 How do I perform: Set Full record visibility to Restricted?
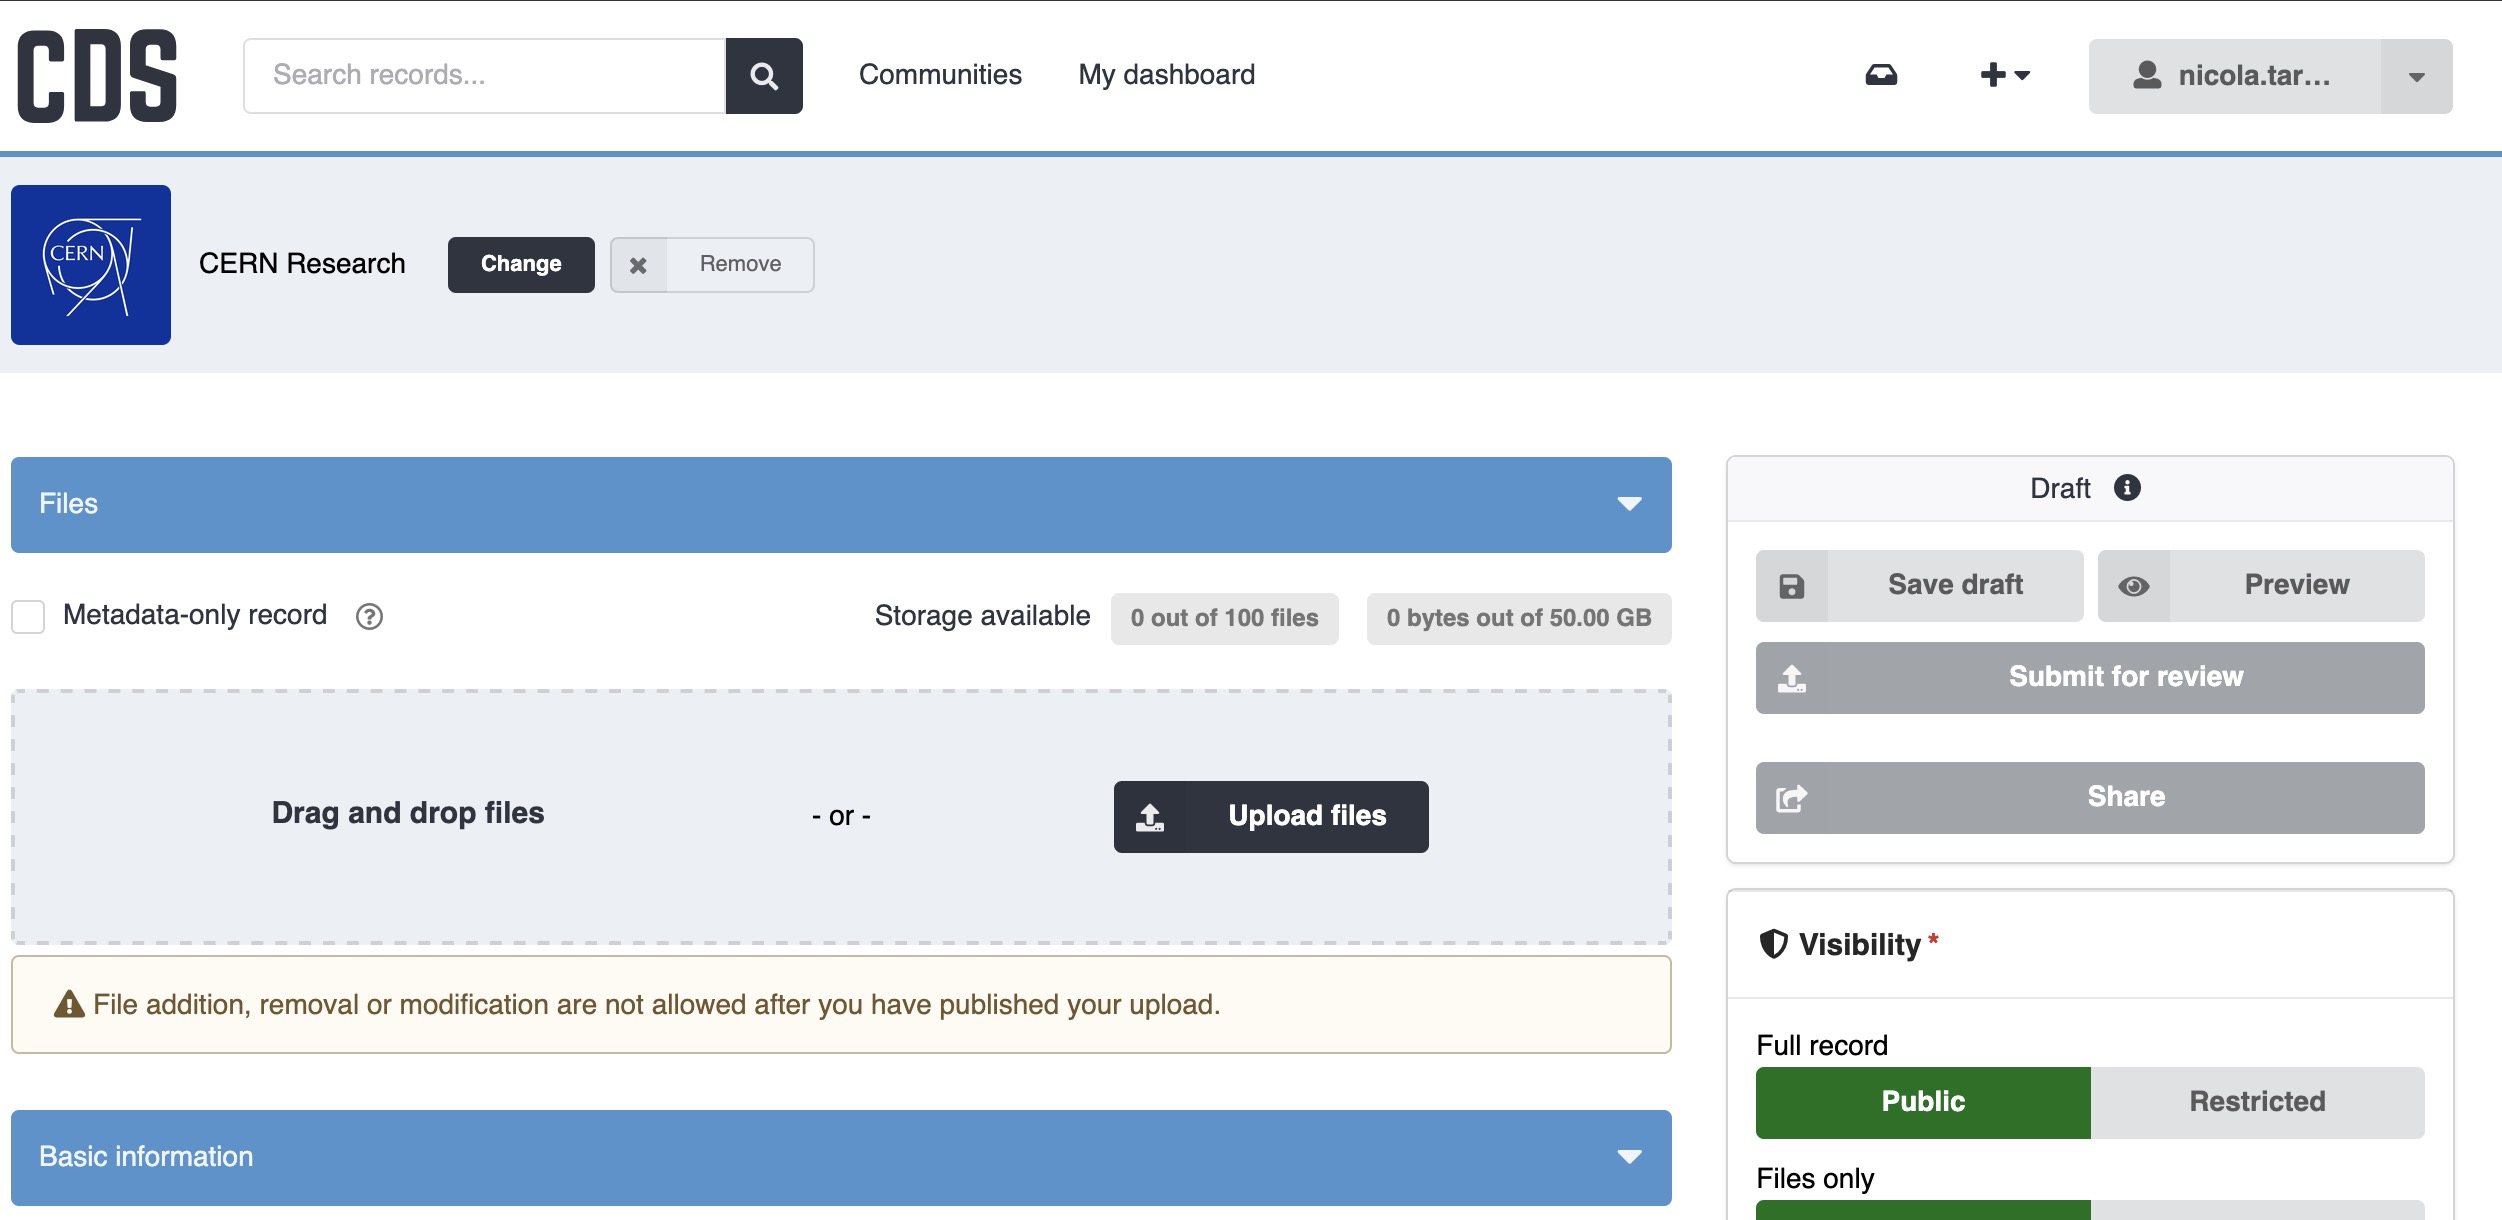click(2257, 1102)
